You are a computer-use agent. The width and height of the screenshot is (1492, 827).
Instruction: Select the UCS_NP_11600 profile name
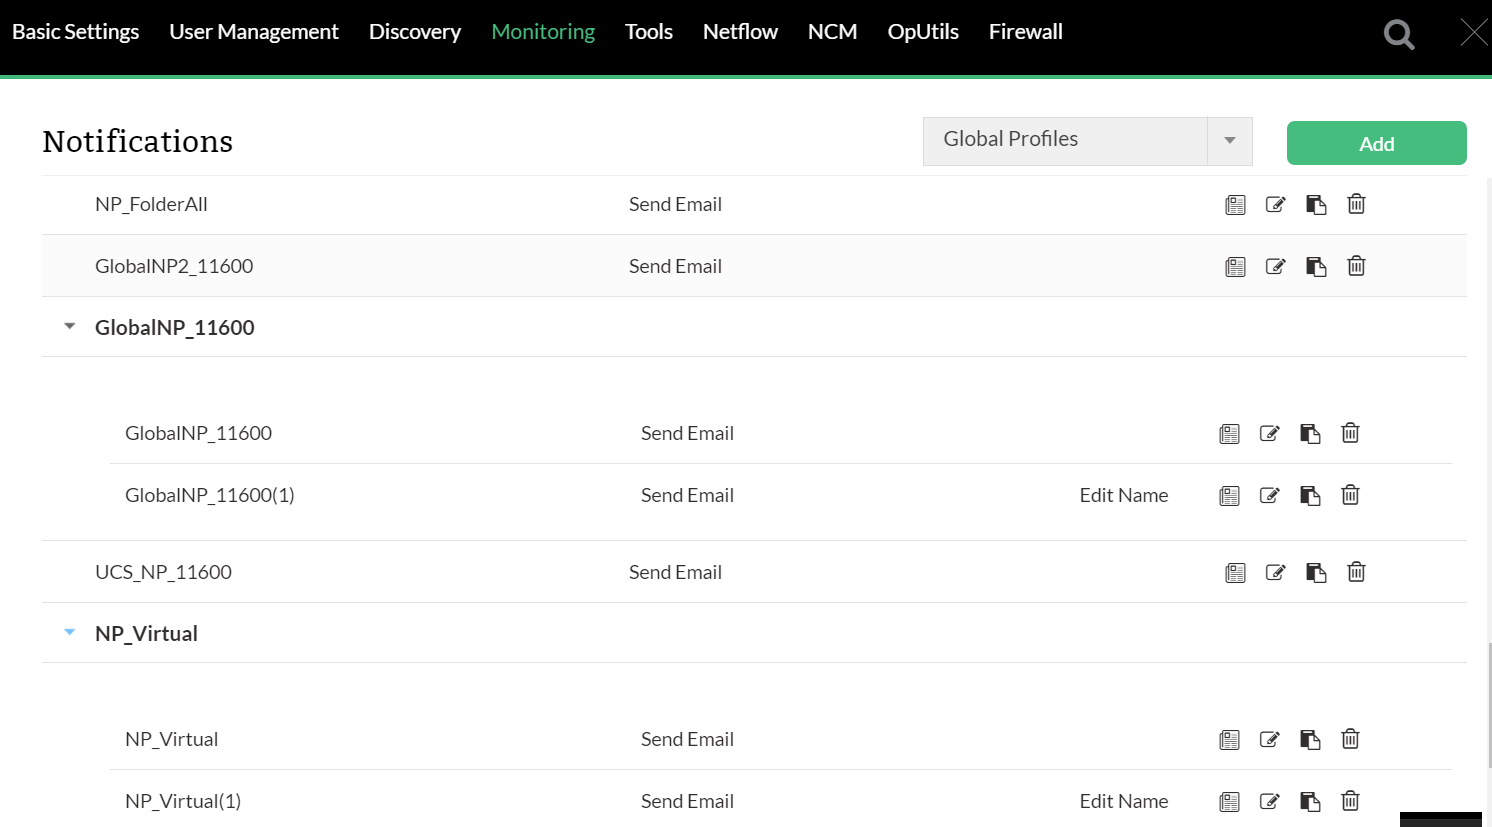163,572
